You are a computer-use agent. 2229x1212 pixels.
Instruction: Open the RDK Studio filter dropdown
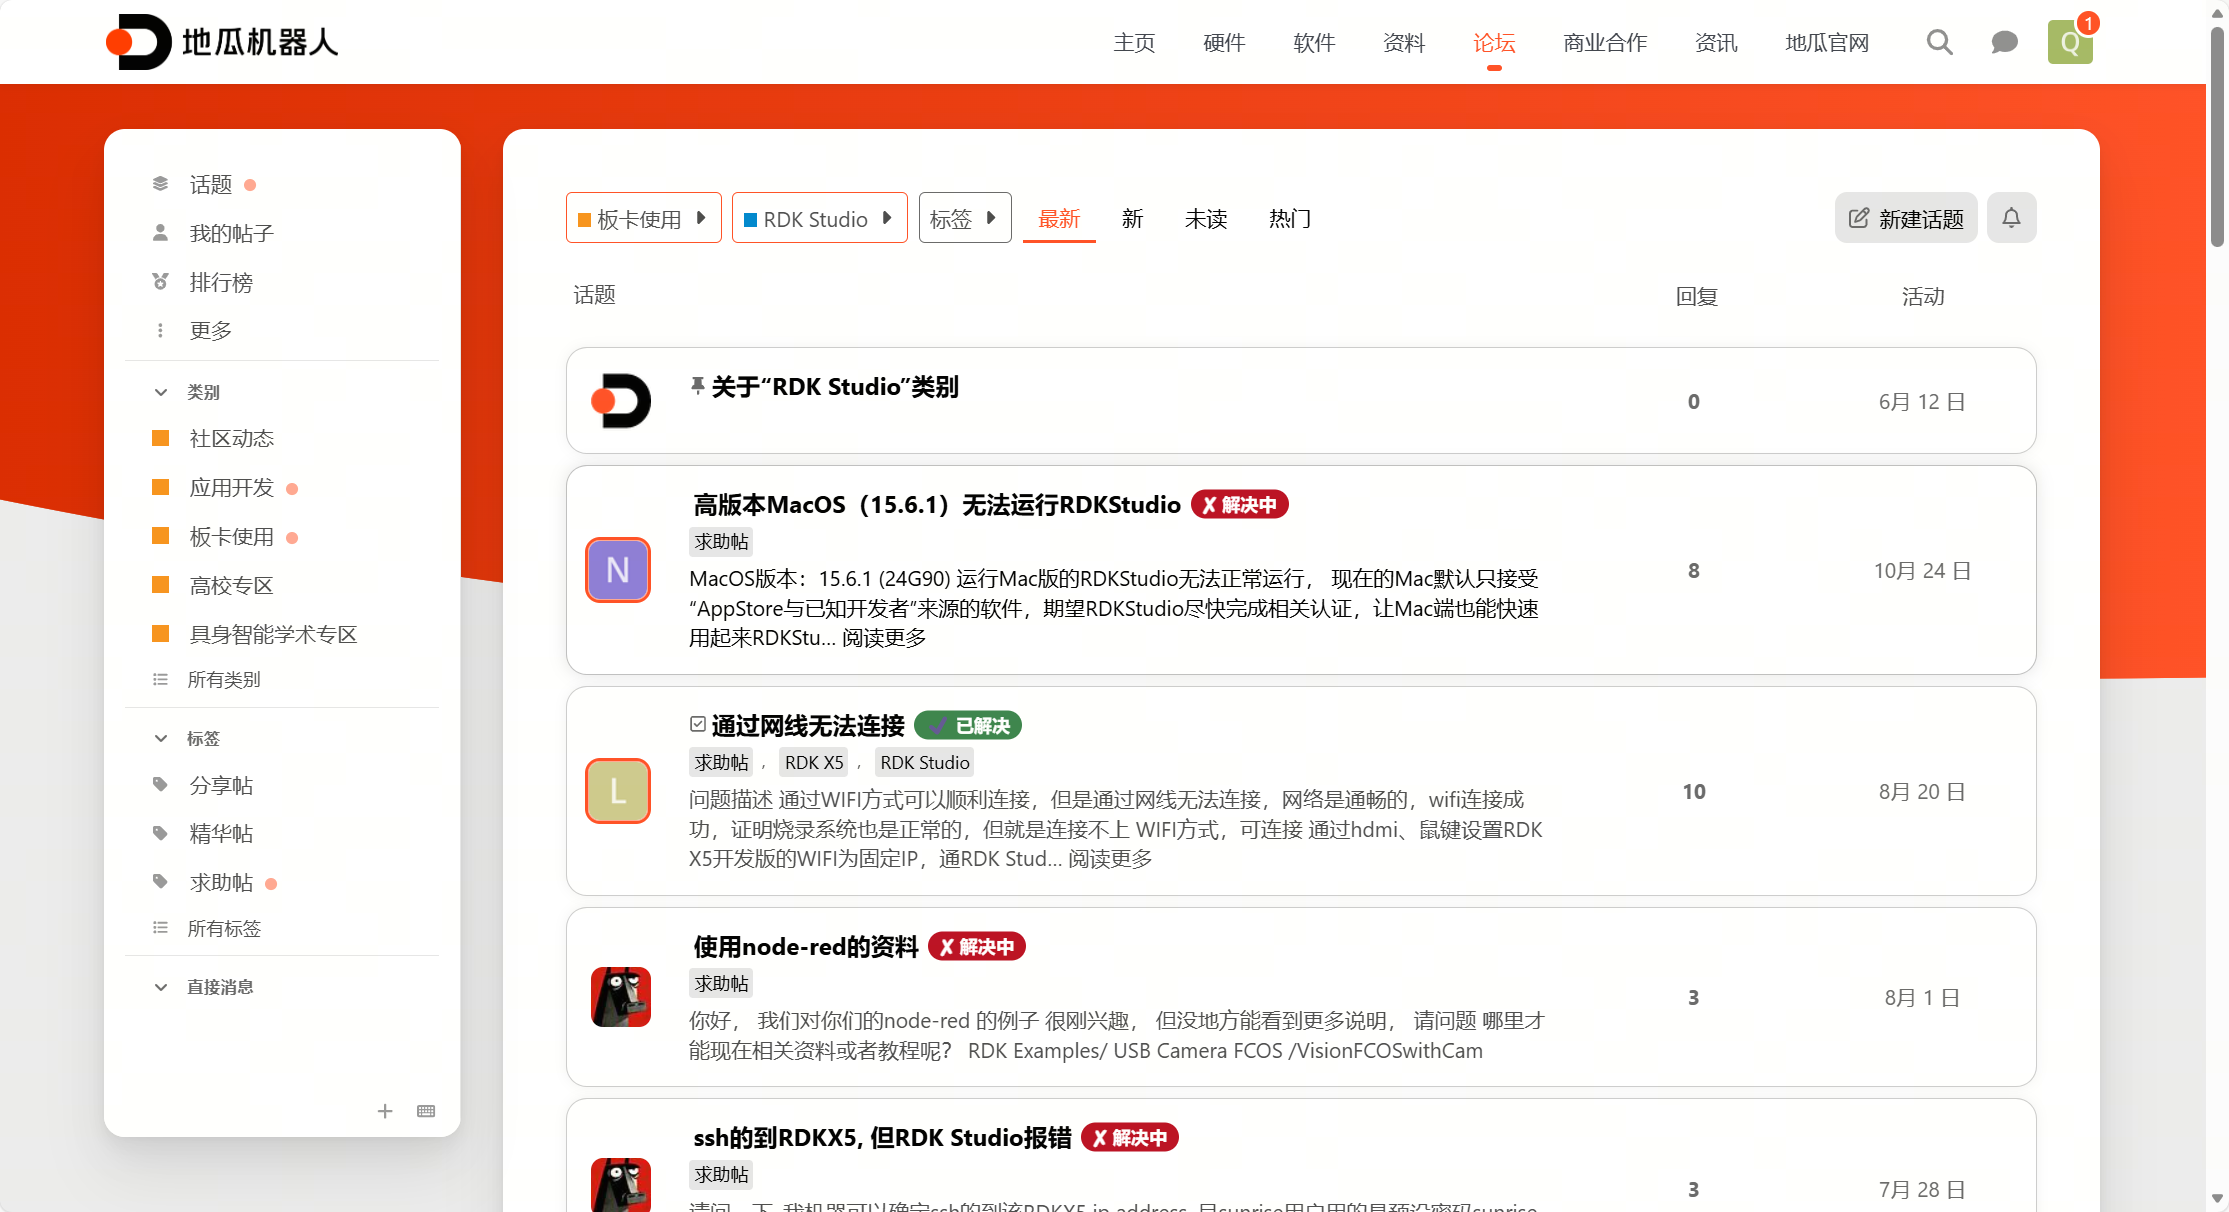click(819, 218)
